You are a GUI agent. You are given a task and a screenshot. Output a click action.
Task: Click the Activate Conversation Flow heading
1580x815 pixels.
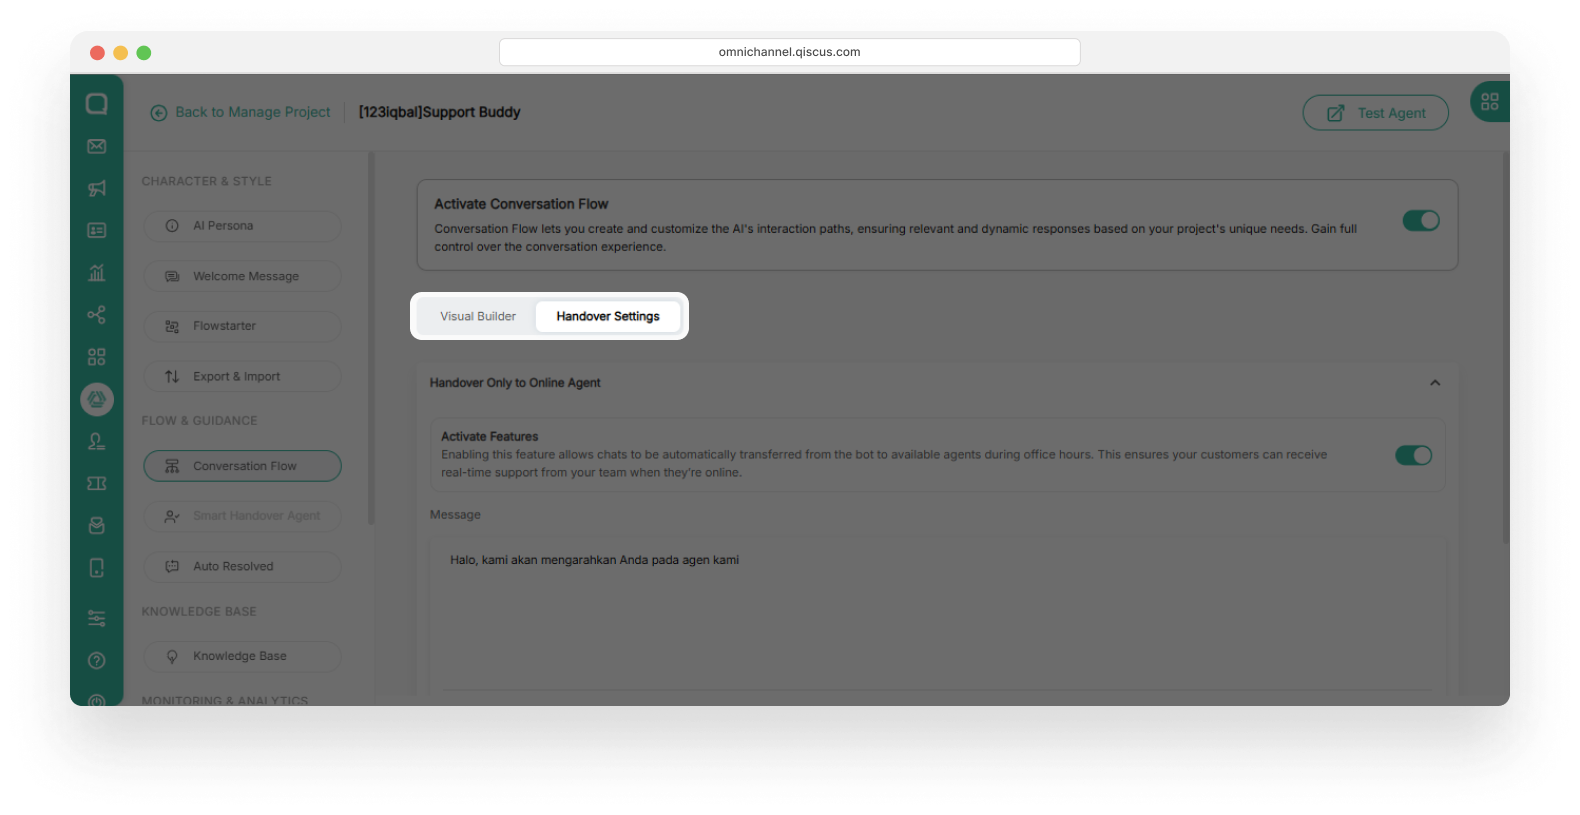coord(521,204)
